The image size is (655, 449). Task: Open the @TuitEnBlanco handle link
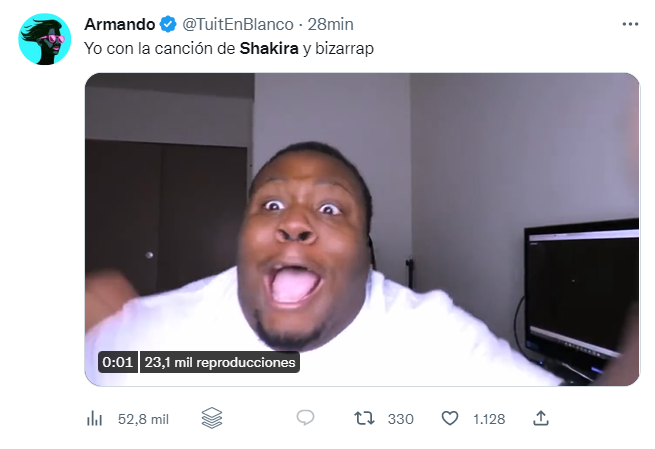click(x=238, y=24)
